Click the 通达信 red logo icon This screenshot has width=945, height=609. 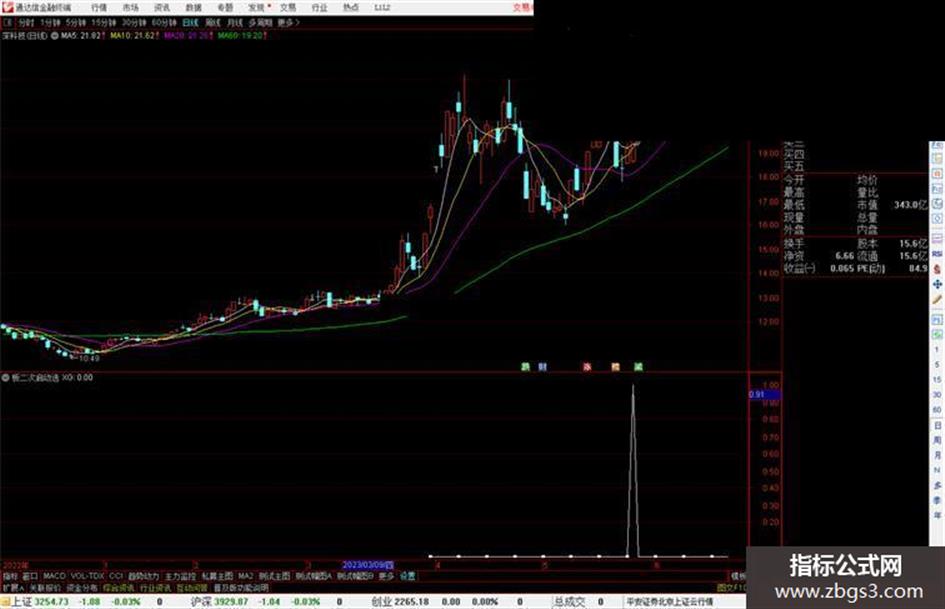(x=7, y=7)
